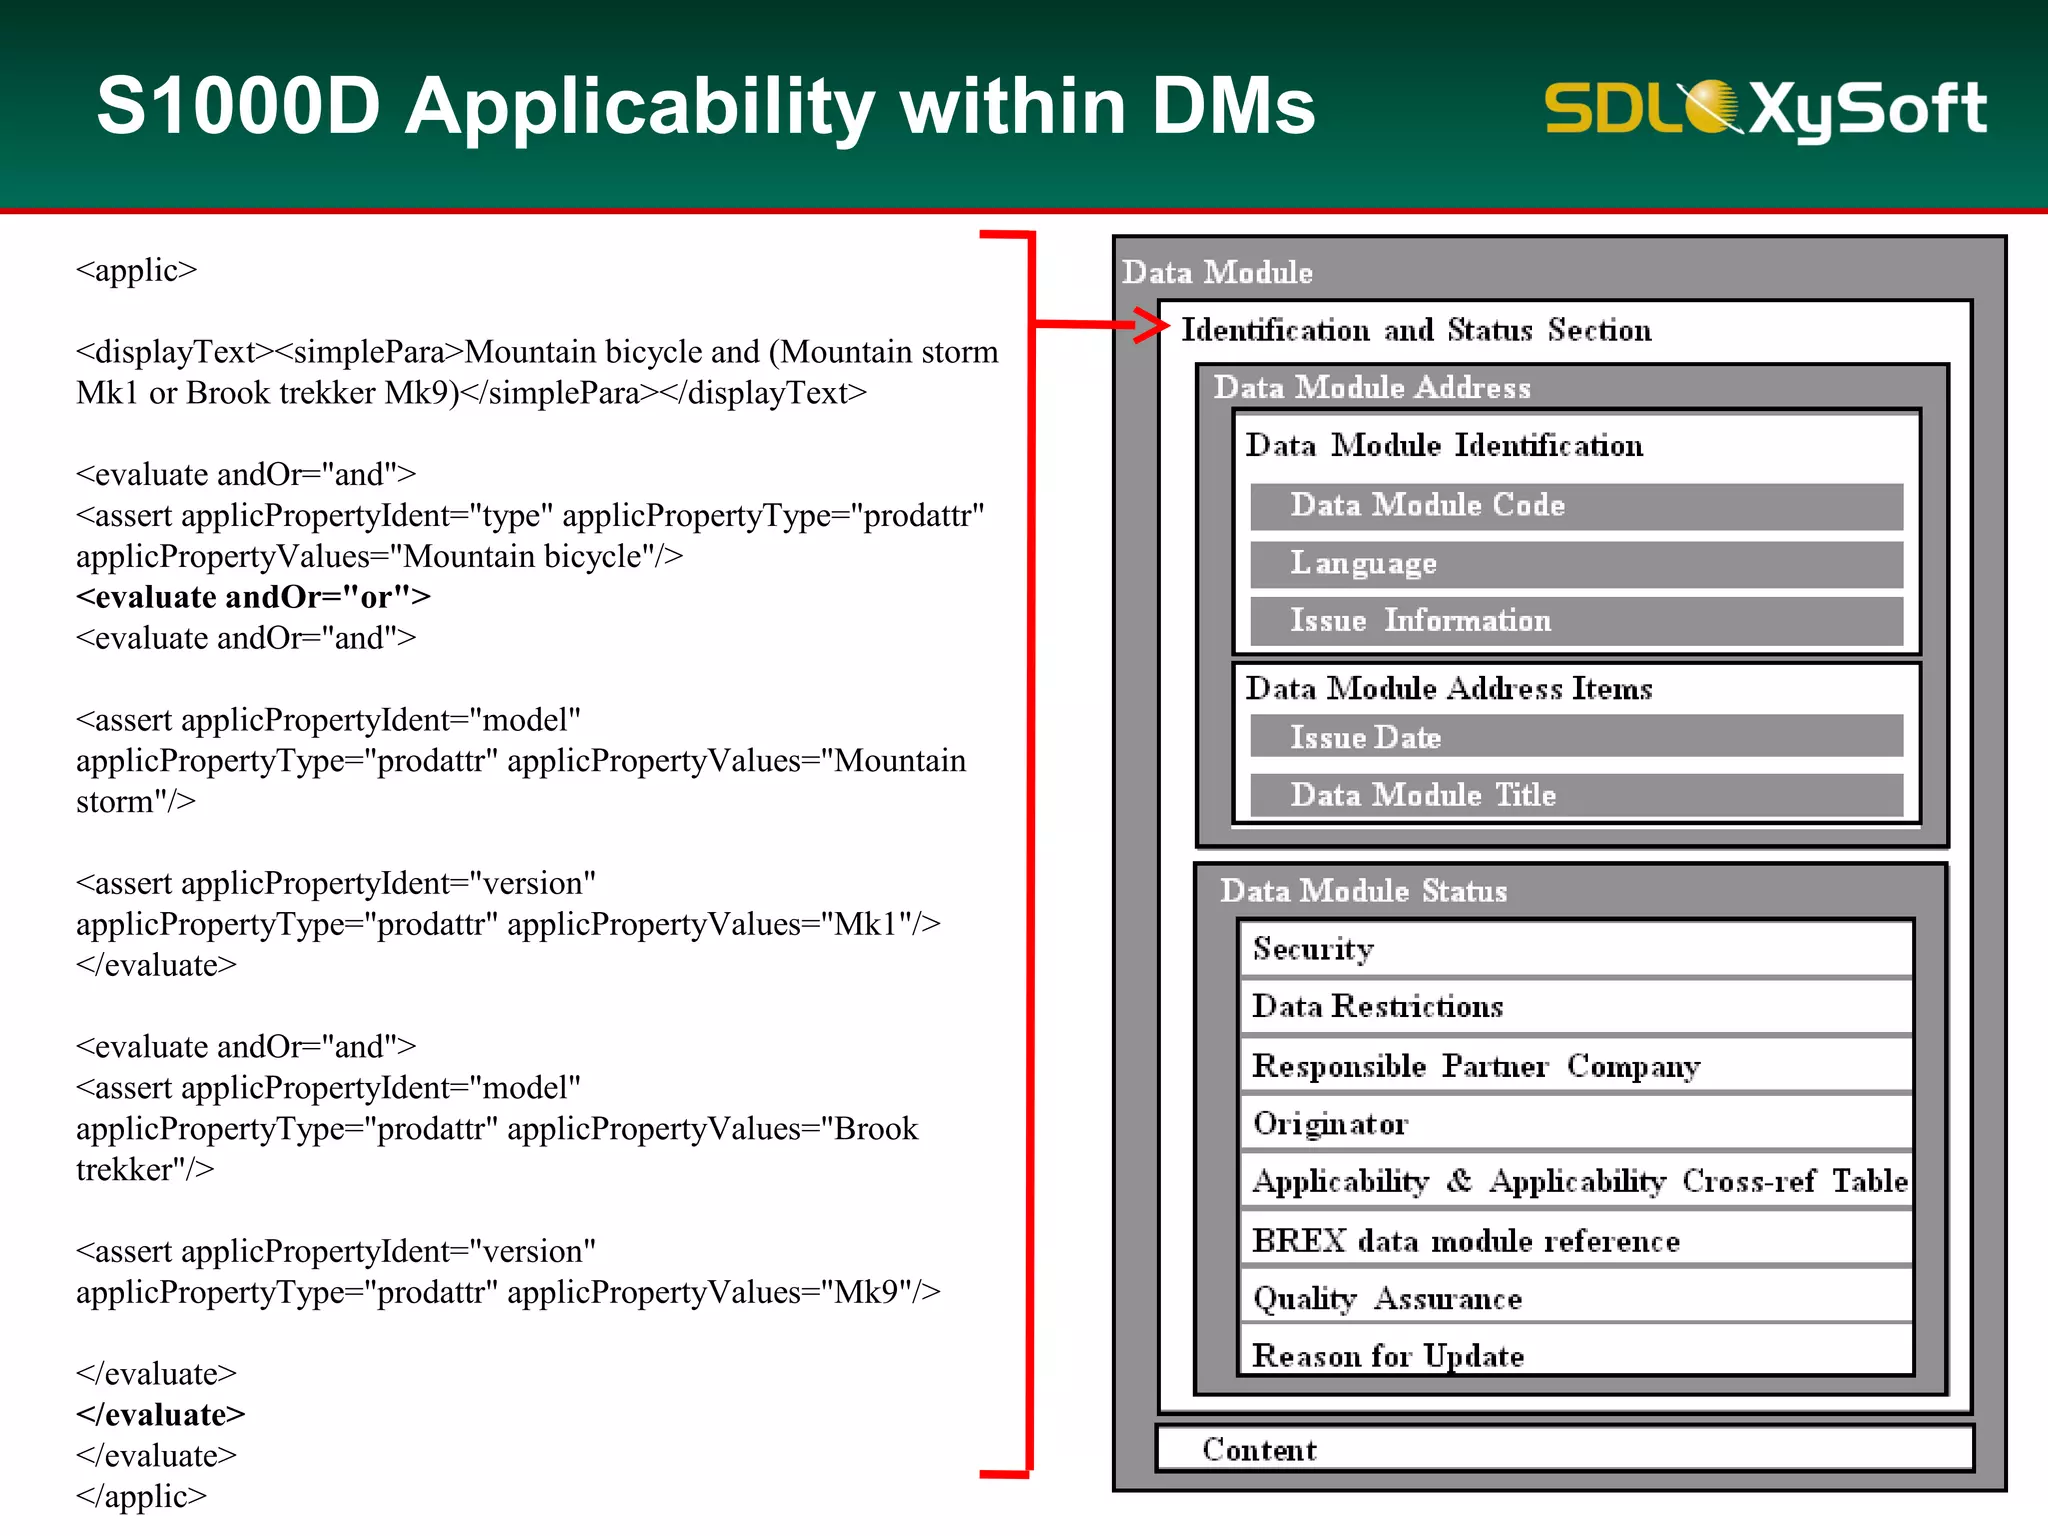Select the Security row
Image resolution: width=2048 pixels, height=1536 pixels.
click(x=1576, y=948)
